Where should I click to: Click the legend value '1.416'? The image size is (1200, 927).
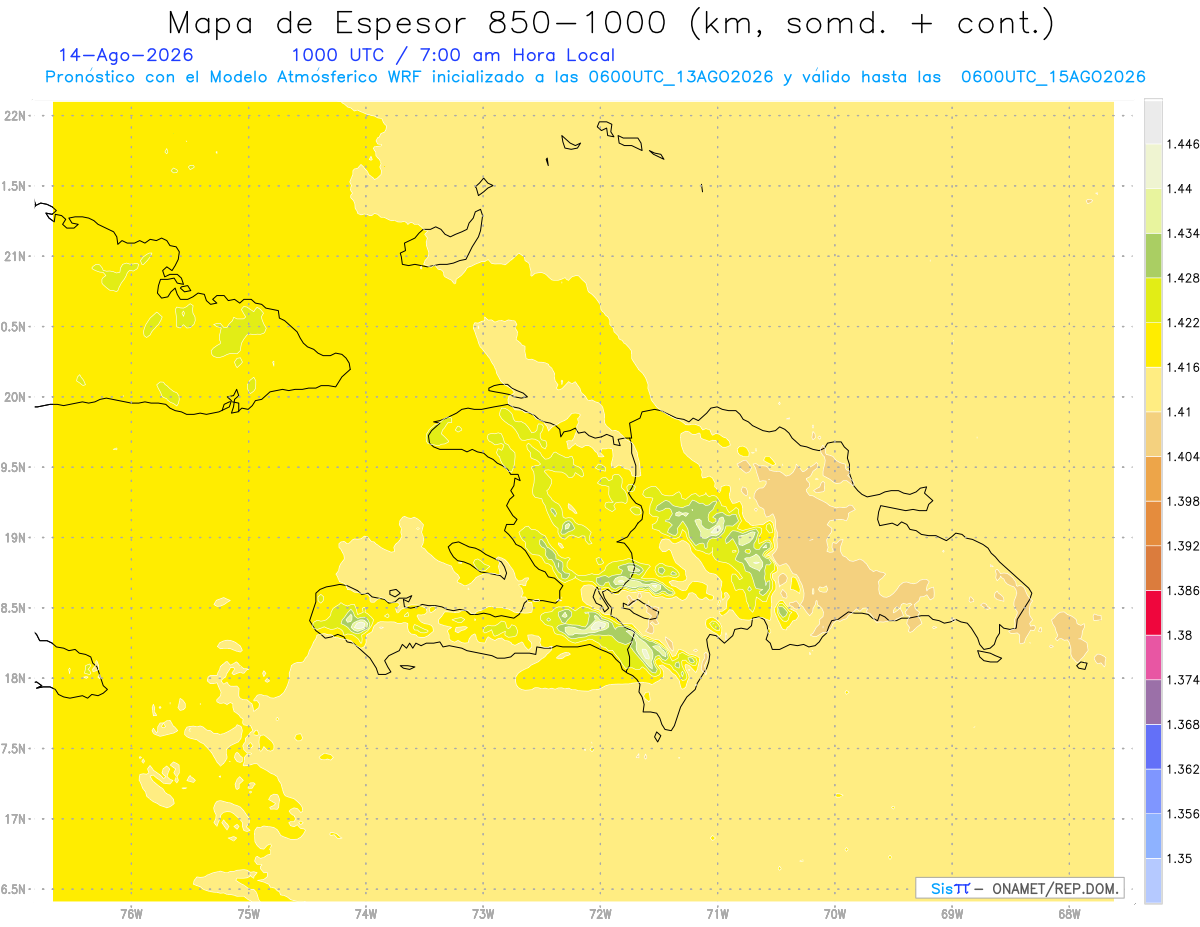(1183, 368)
